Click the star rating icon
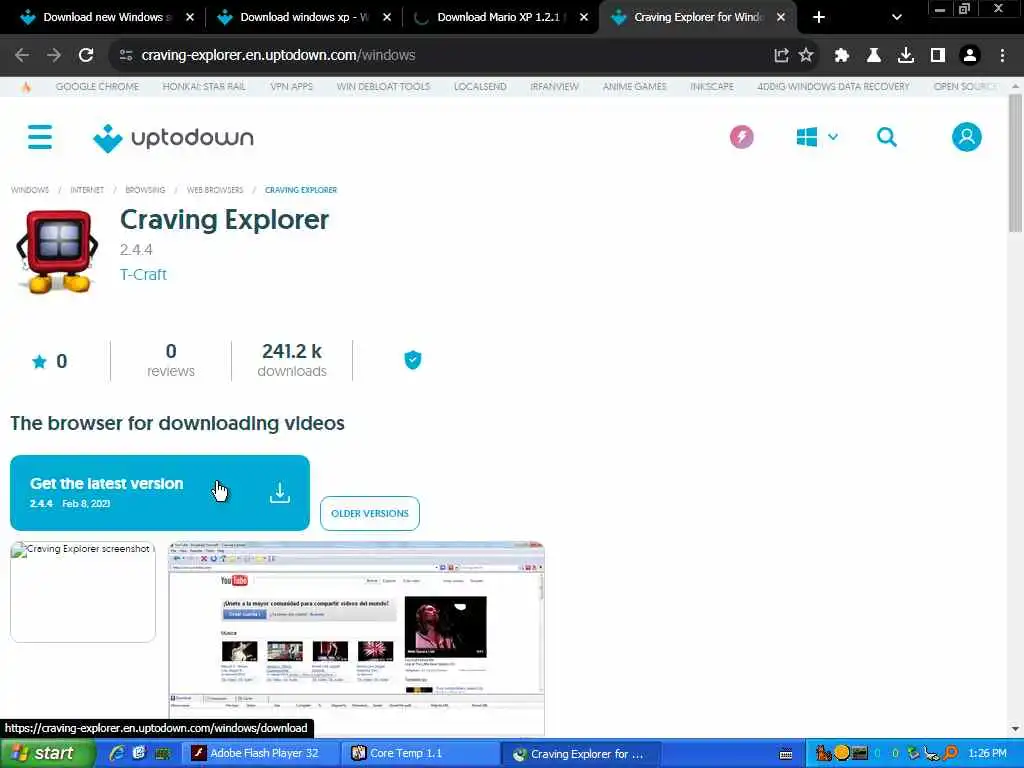This screenshot has height=768, width=1024. click(x=39, y=361)
